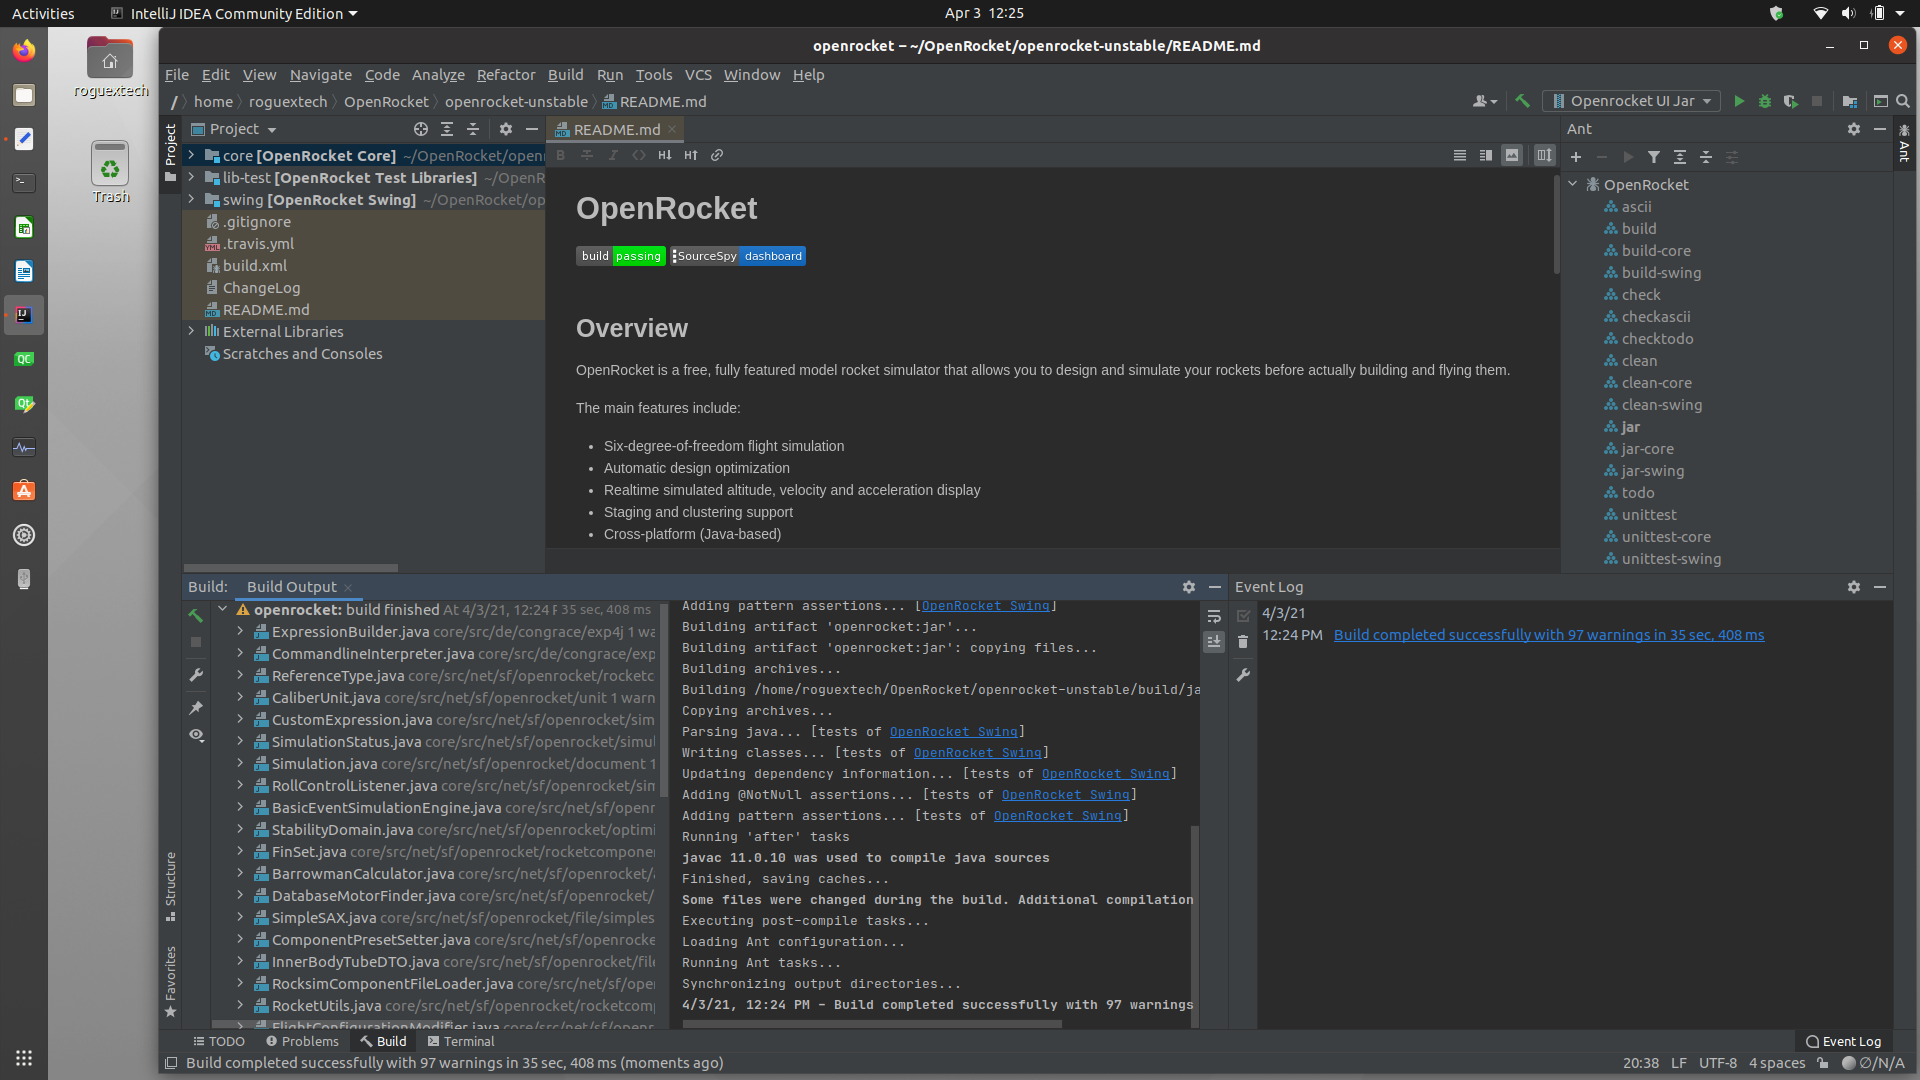The width and height of the screenshot is (1920, 1080).
Task: Run the Openrocket UI Jar configuration
Action: (x=1739, y=101)
